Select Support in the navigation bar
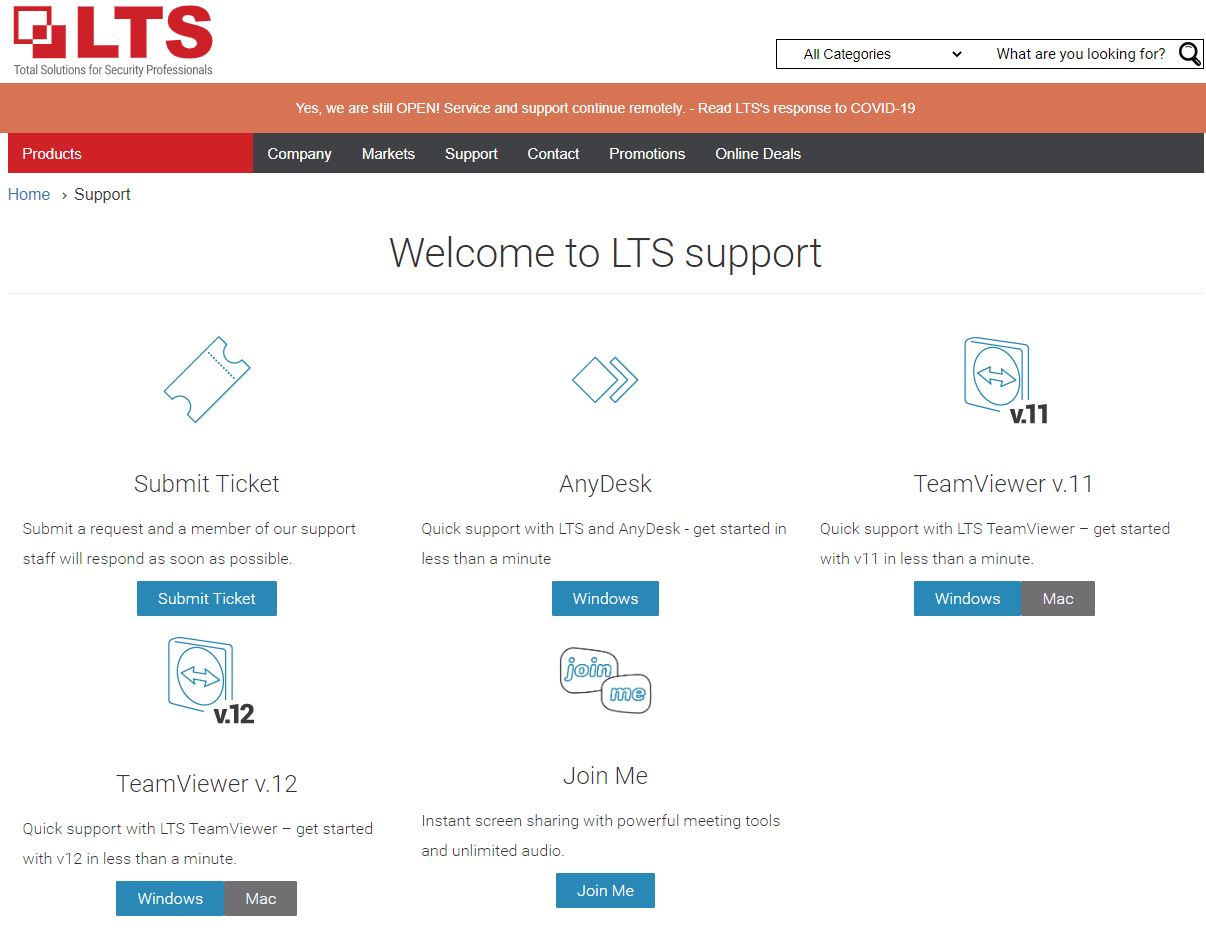 (471, 153)
